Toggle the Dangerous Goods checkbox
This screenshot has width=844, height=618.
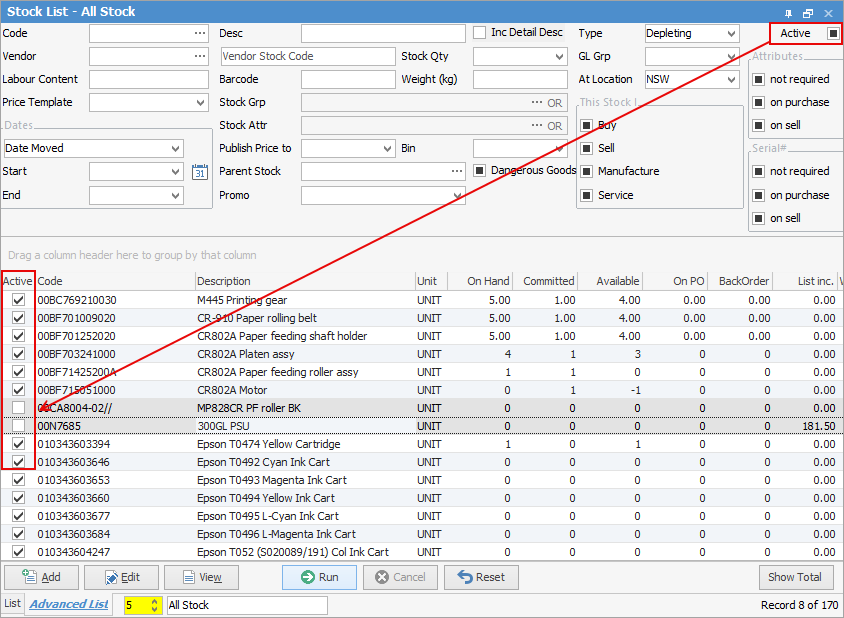coord(480,171)
